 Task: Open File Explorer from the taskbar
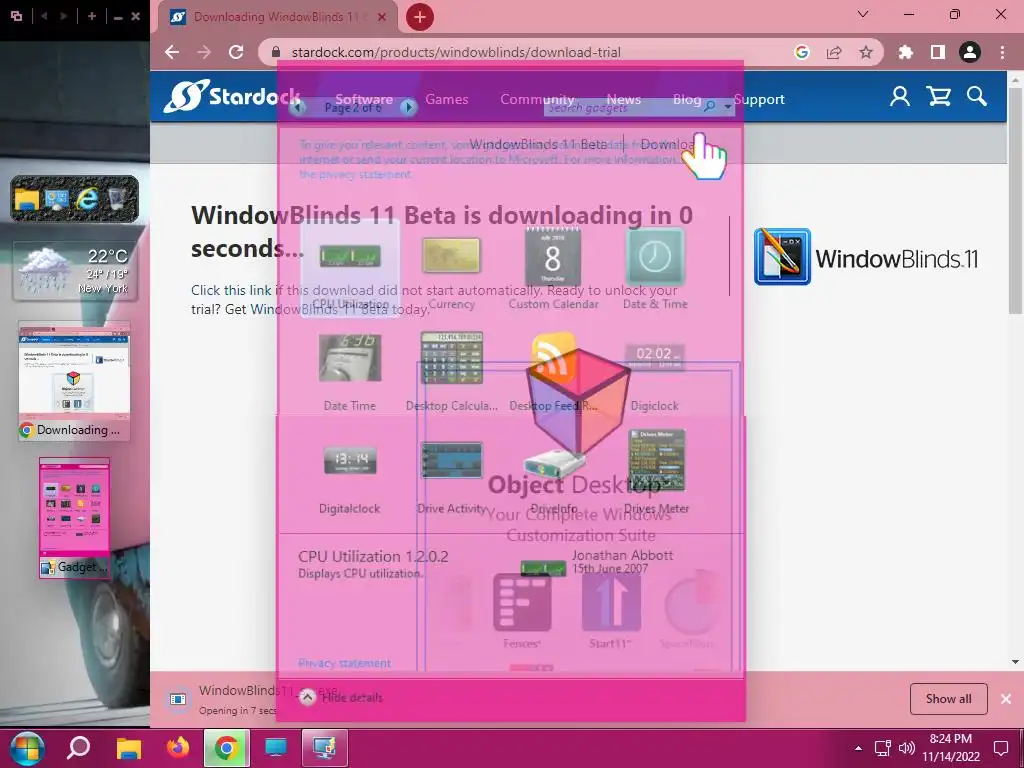pos(129,748)
